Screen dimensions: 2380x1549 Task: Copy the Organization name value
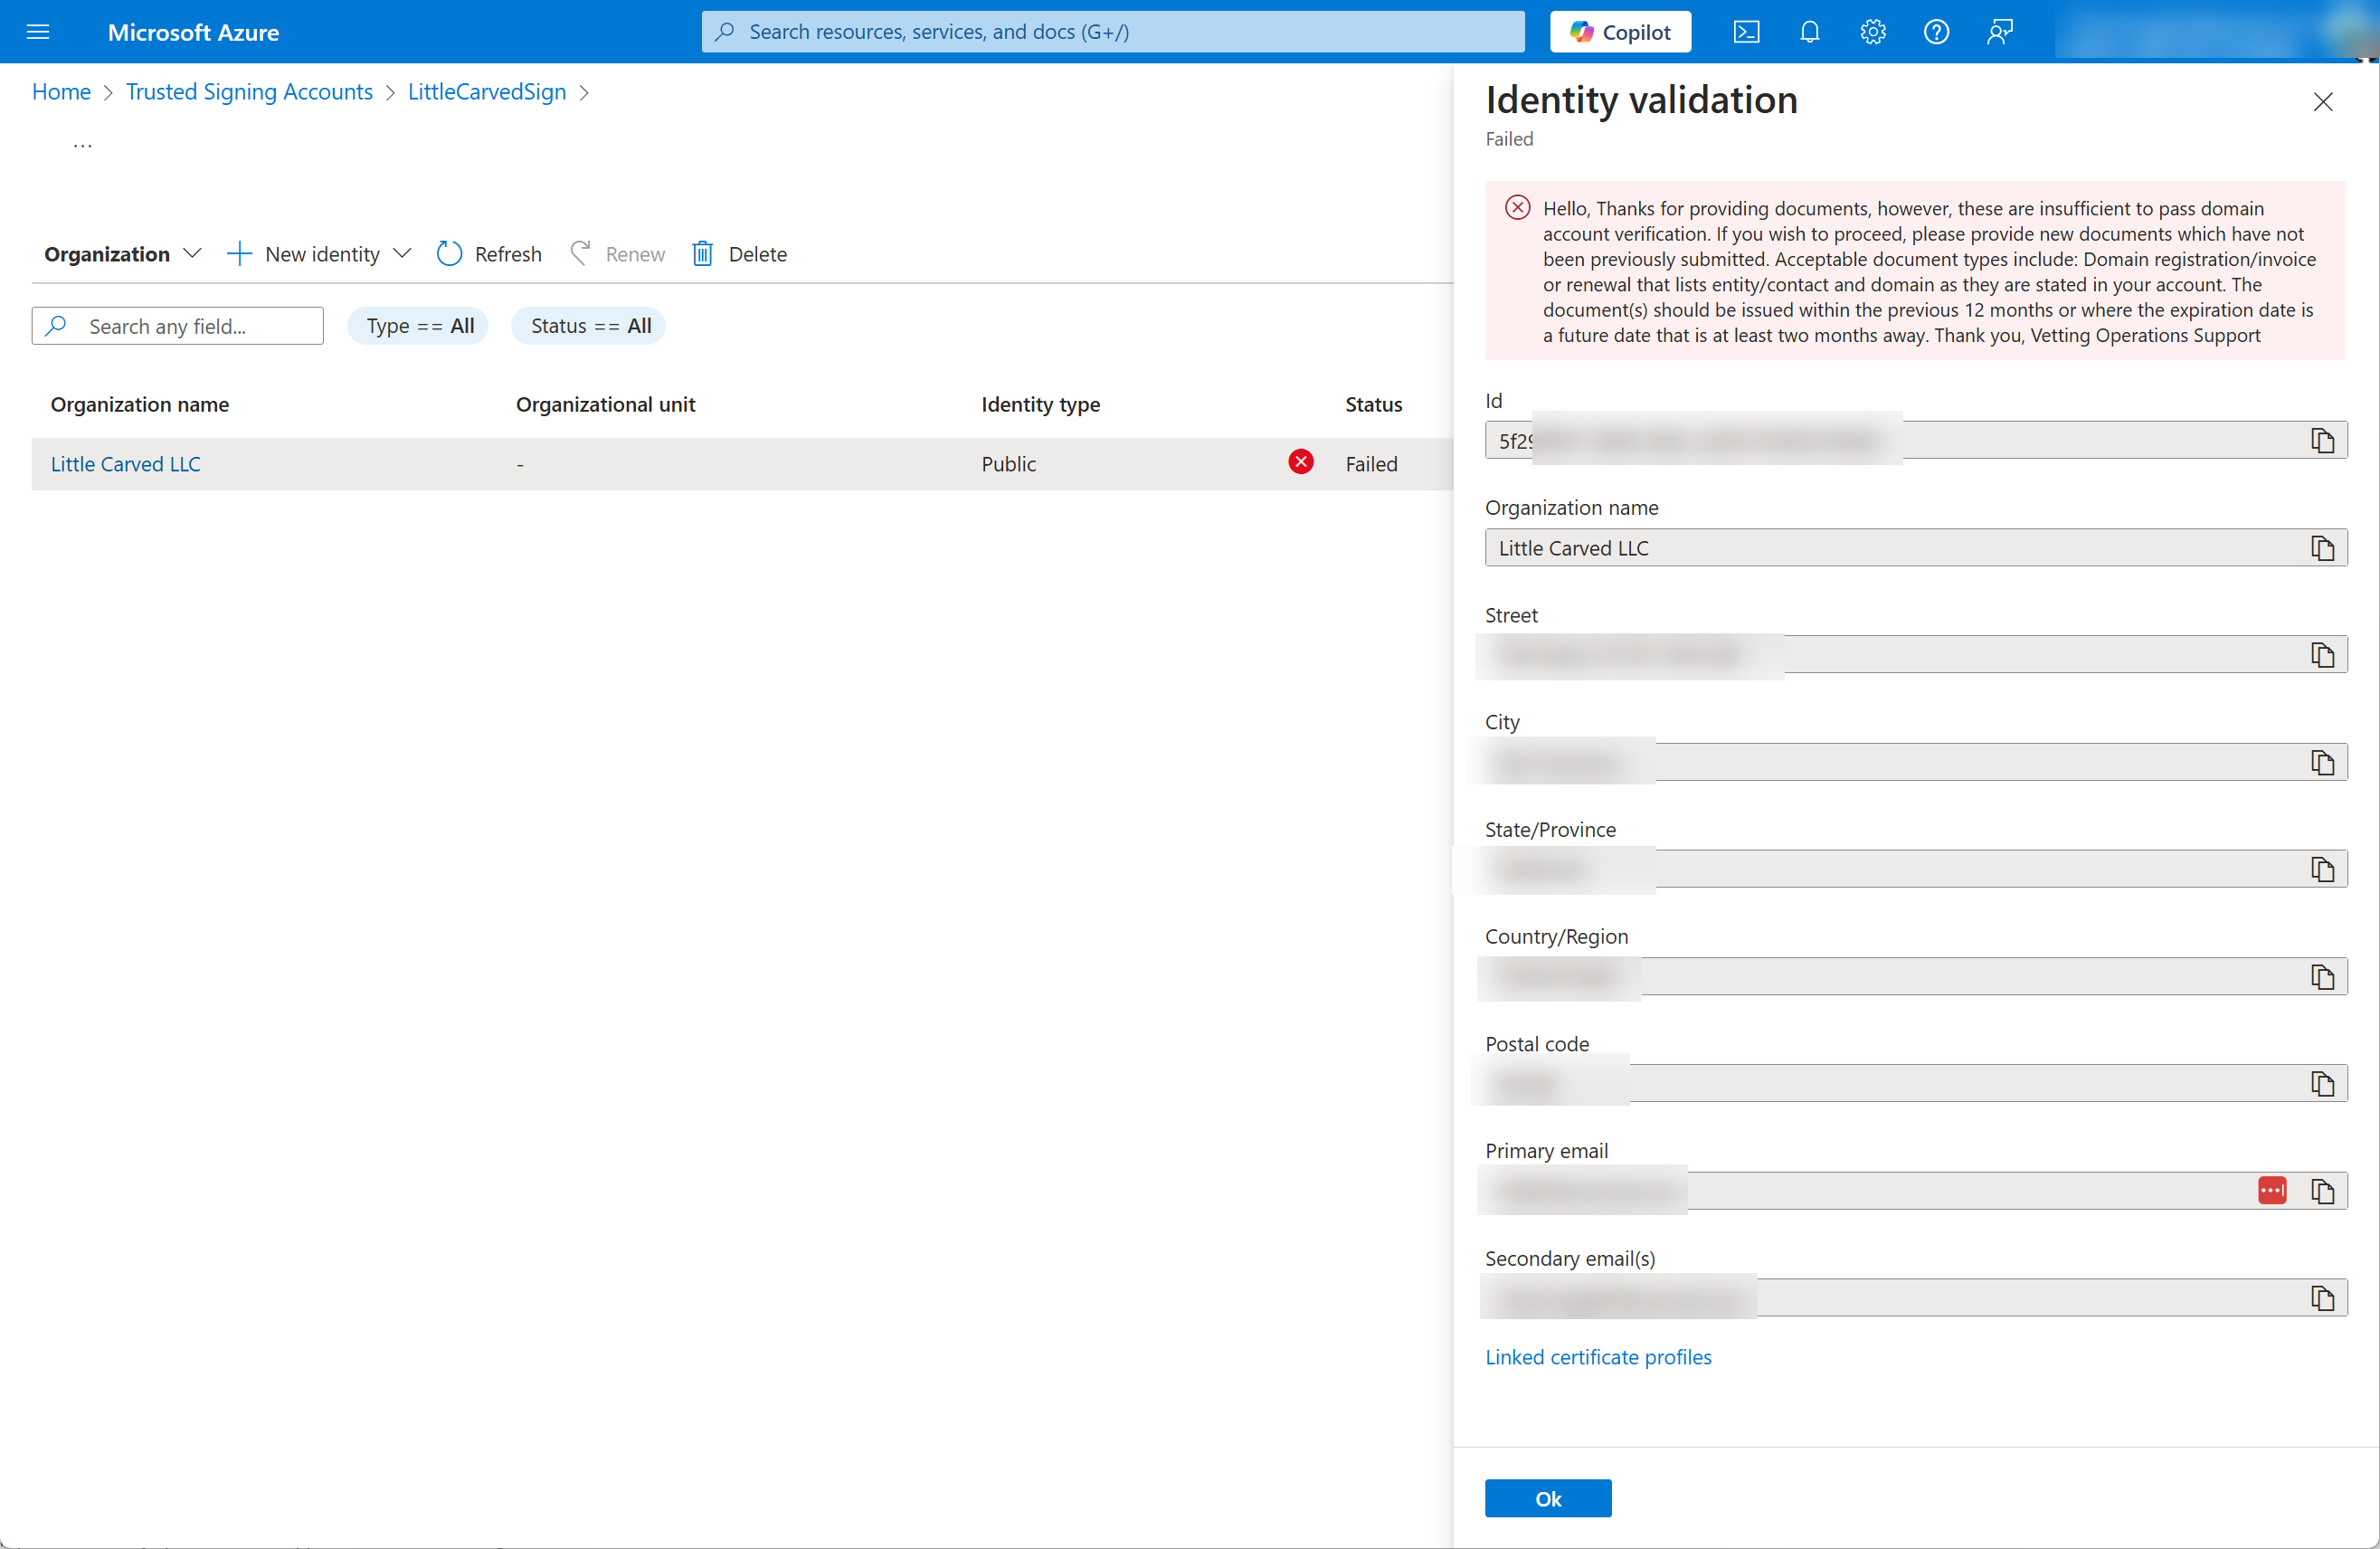(x=2322, y=548)
